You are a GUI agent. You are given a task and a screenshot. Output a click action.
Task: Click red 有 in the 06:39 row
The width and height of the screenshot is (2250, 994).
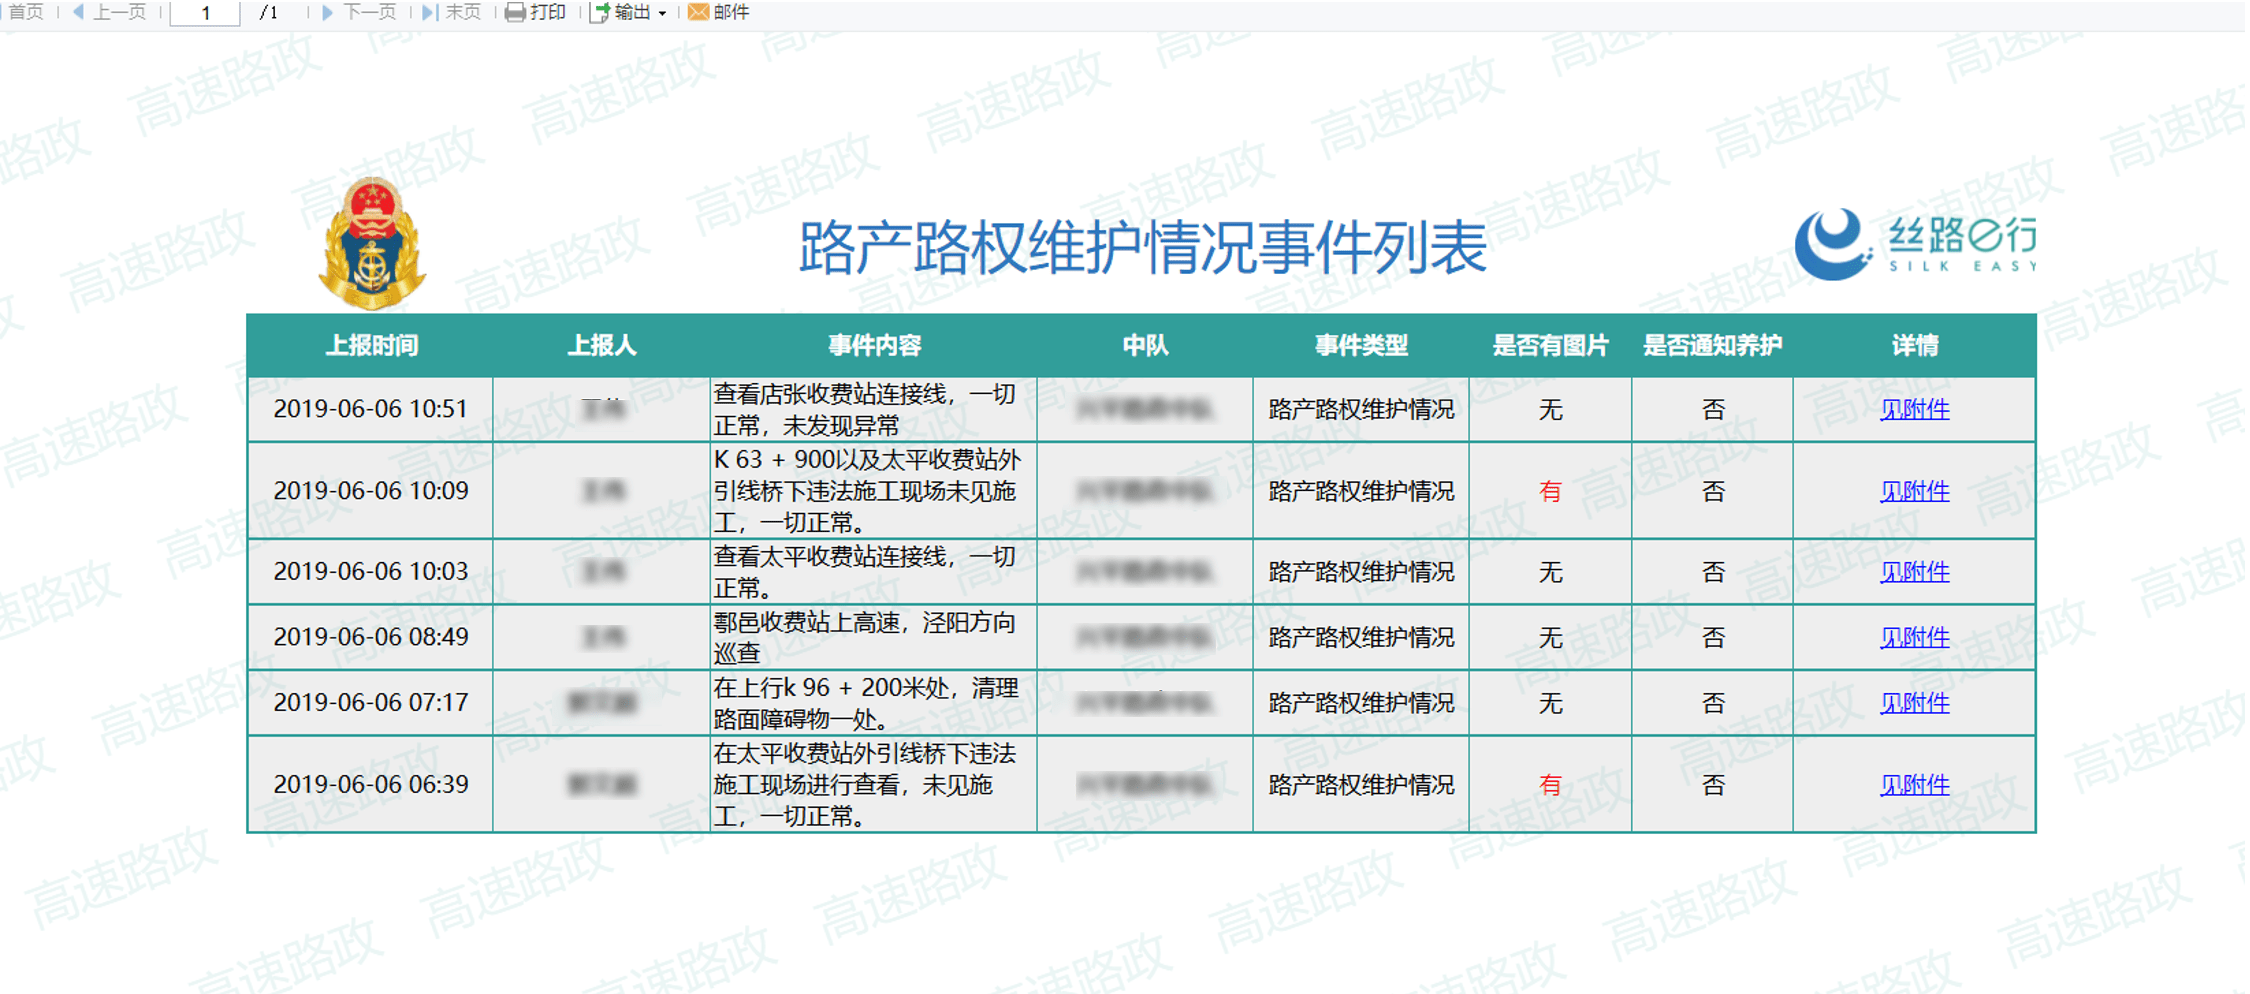pos(1550,785)
